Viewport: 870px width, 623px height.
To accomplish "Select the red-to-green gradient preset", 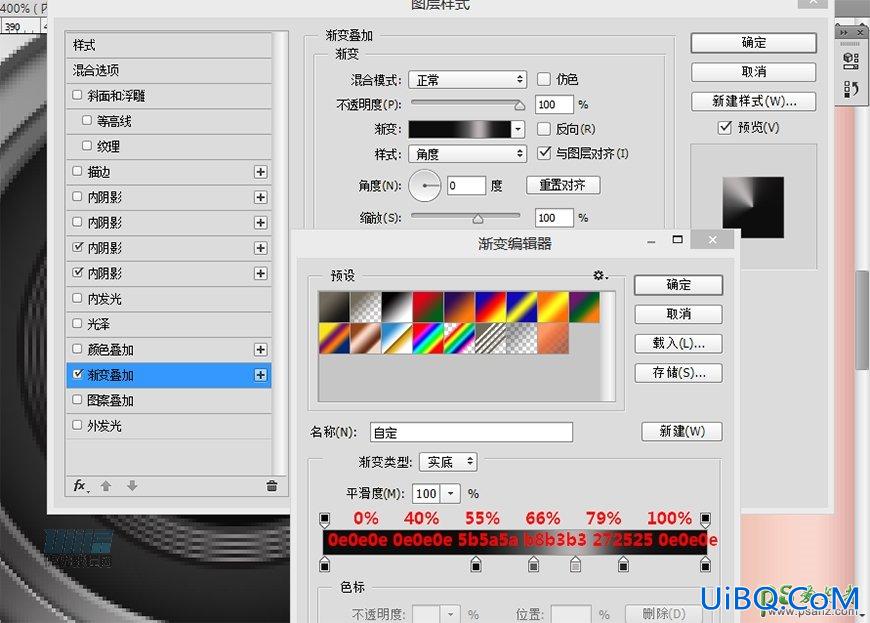I will [x=428, y=307].
